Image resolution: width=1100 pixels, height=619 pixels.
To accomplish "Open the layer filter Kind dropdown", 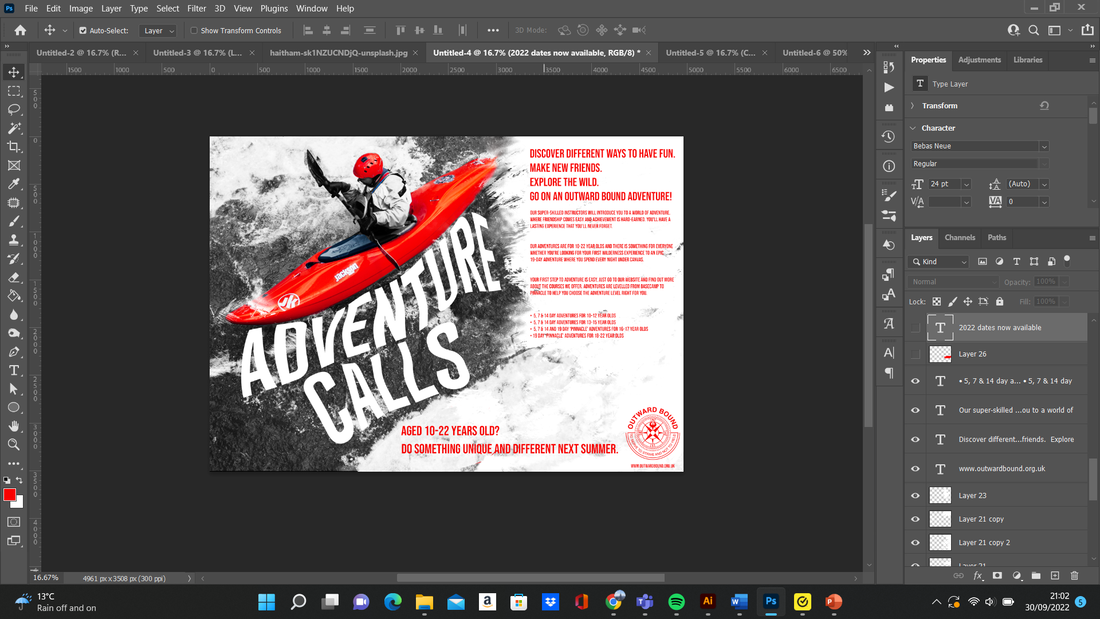I will (x=939, y=262).
